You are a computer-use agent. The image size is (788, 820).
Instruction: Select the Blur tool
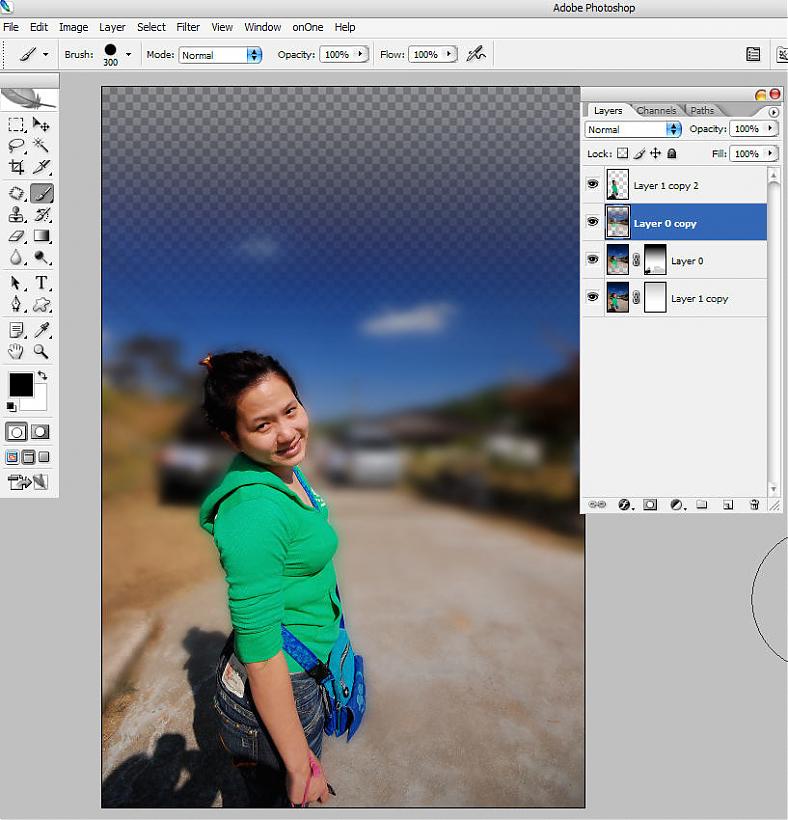(16, 257)
